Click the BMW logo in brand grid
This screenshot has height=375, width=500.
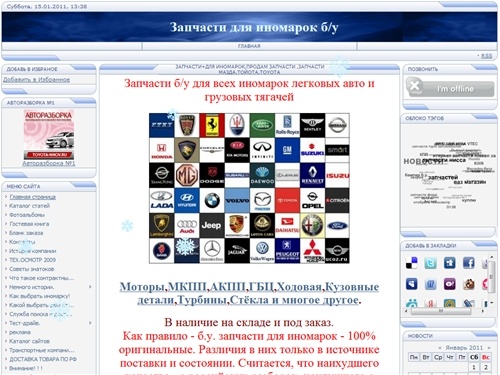(212, 200)
